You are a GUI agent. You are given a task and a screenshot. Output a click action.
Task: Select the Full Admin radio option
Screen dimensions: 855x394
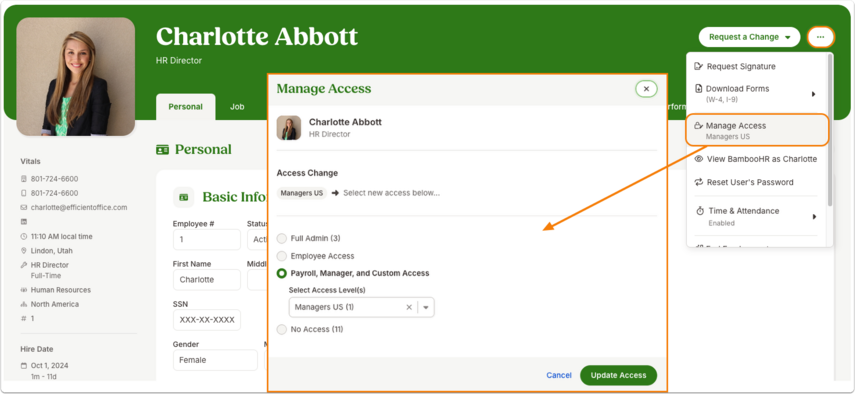coord(281,239)
